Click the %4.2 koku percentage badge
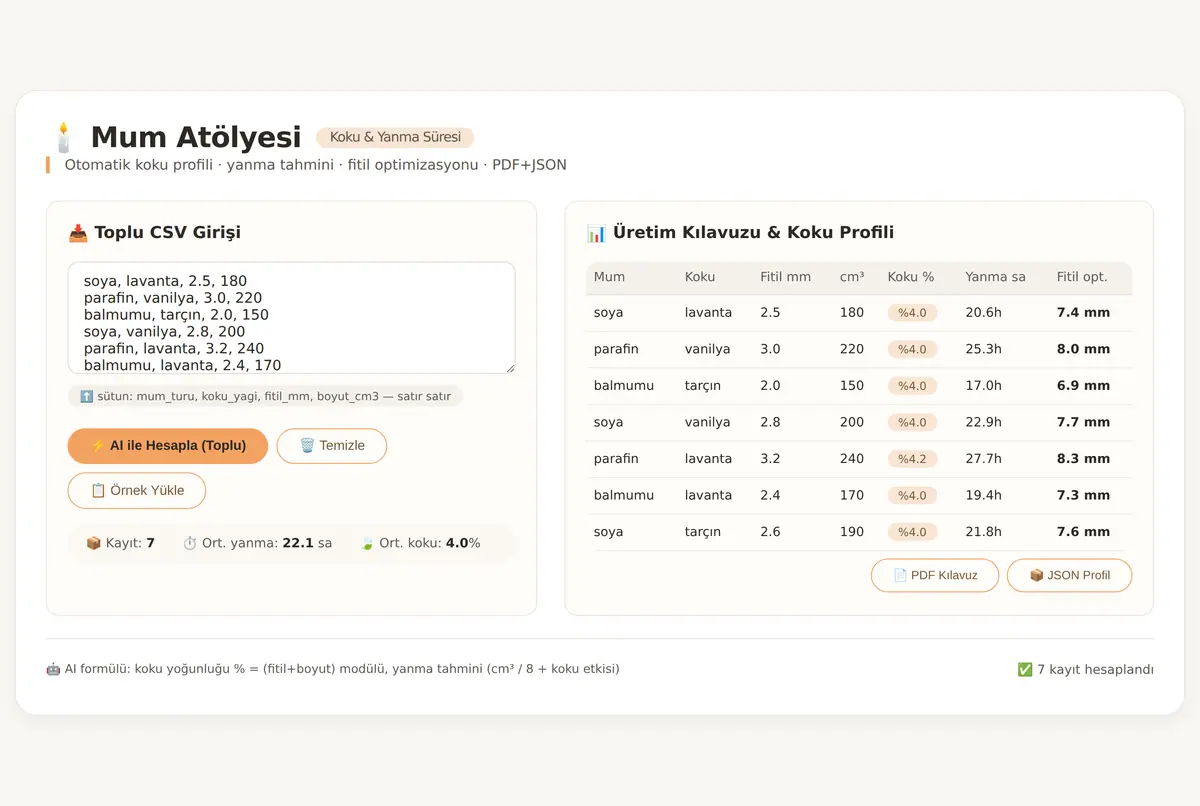 point(912,459)
